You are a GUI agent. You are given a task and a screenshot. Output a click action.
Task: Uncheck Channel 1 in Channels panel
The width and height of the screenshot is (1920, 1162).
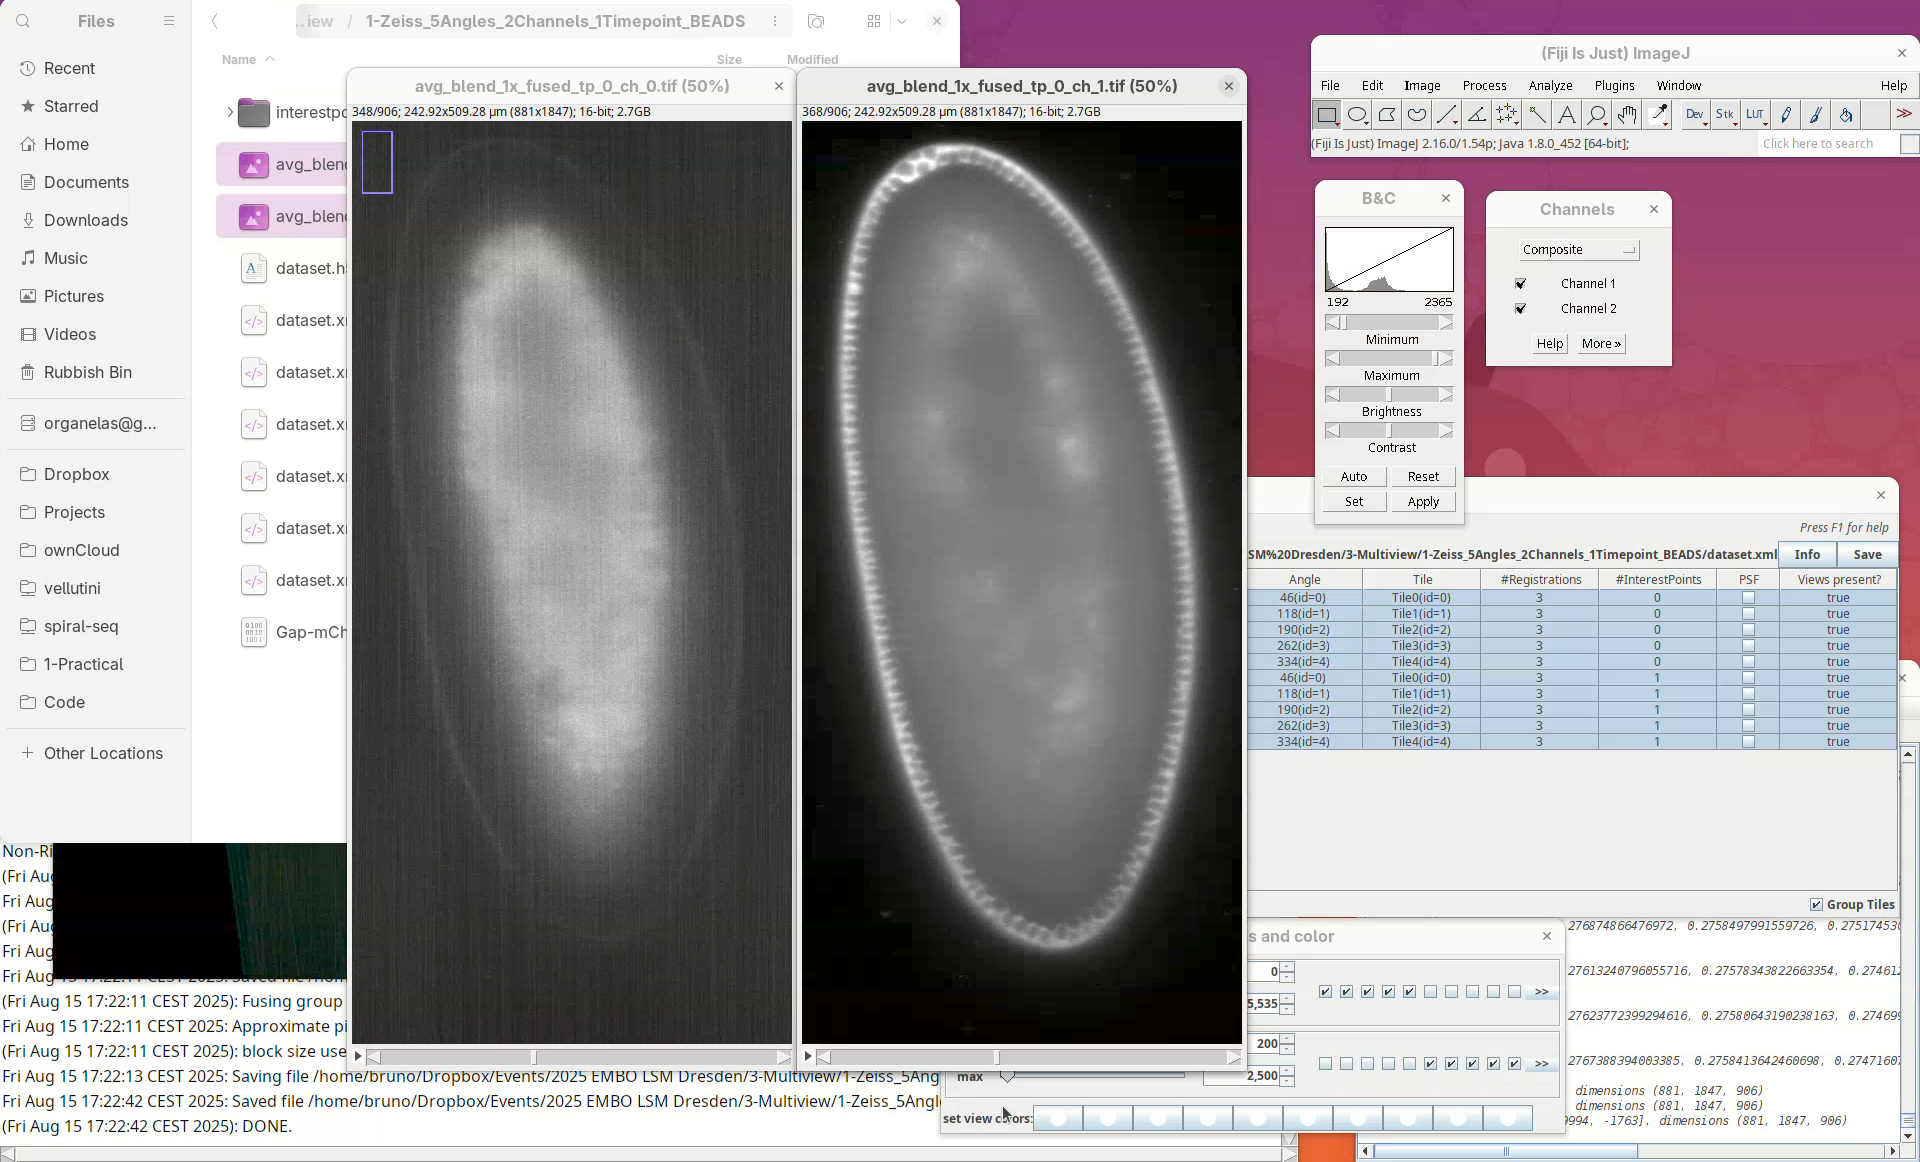click(x=1521, y=284)
